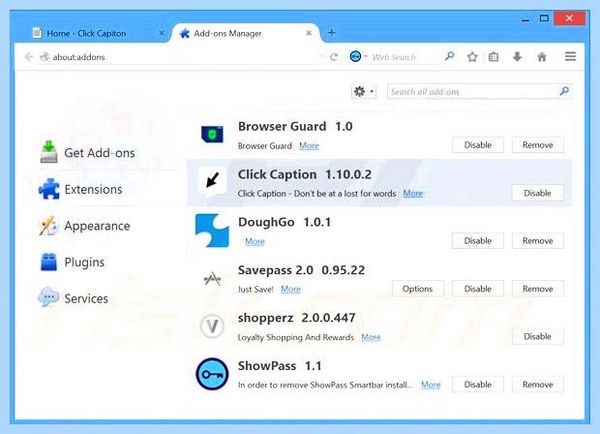Remove the Browser Guard extension
The height and width of the screenshot is (434, 600).
(538, 145)
